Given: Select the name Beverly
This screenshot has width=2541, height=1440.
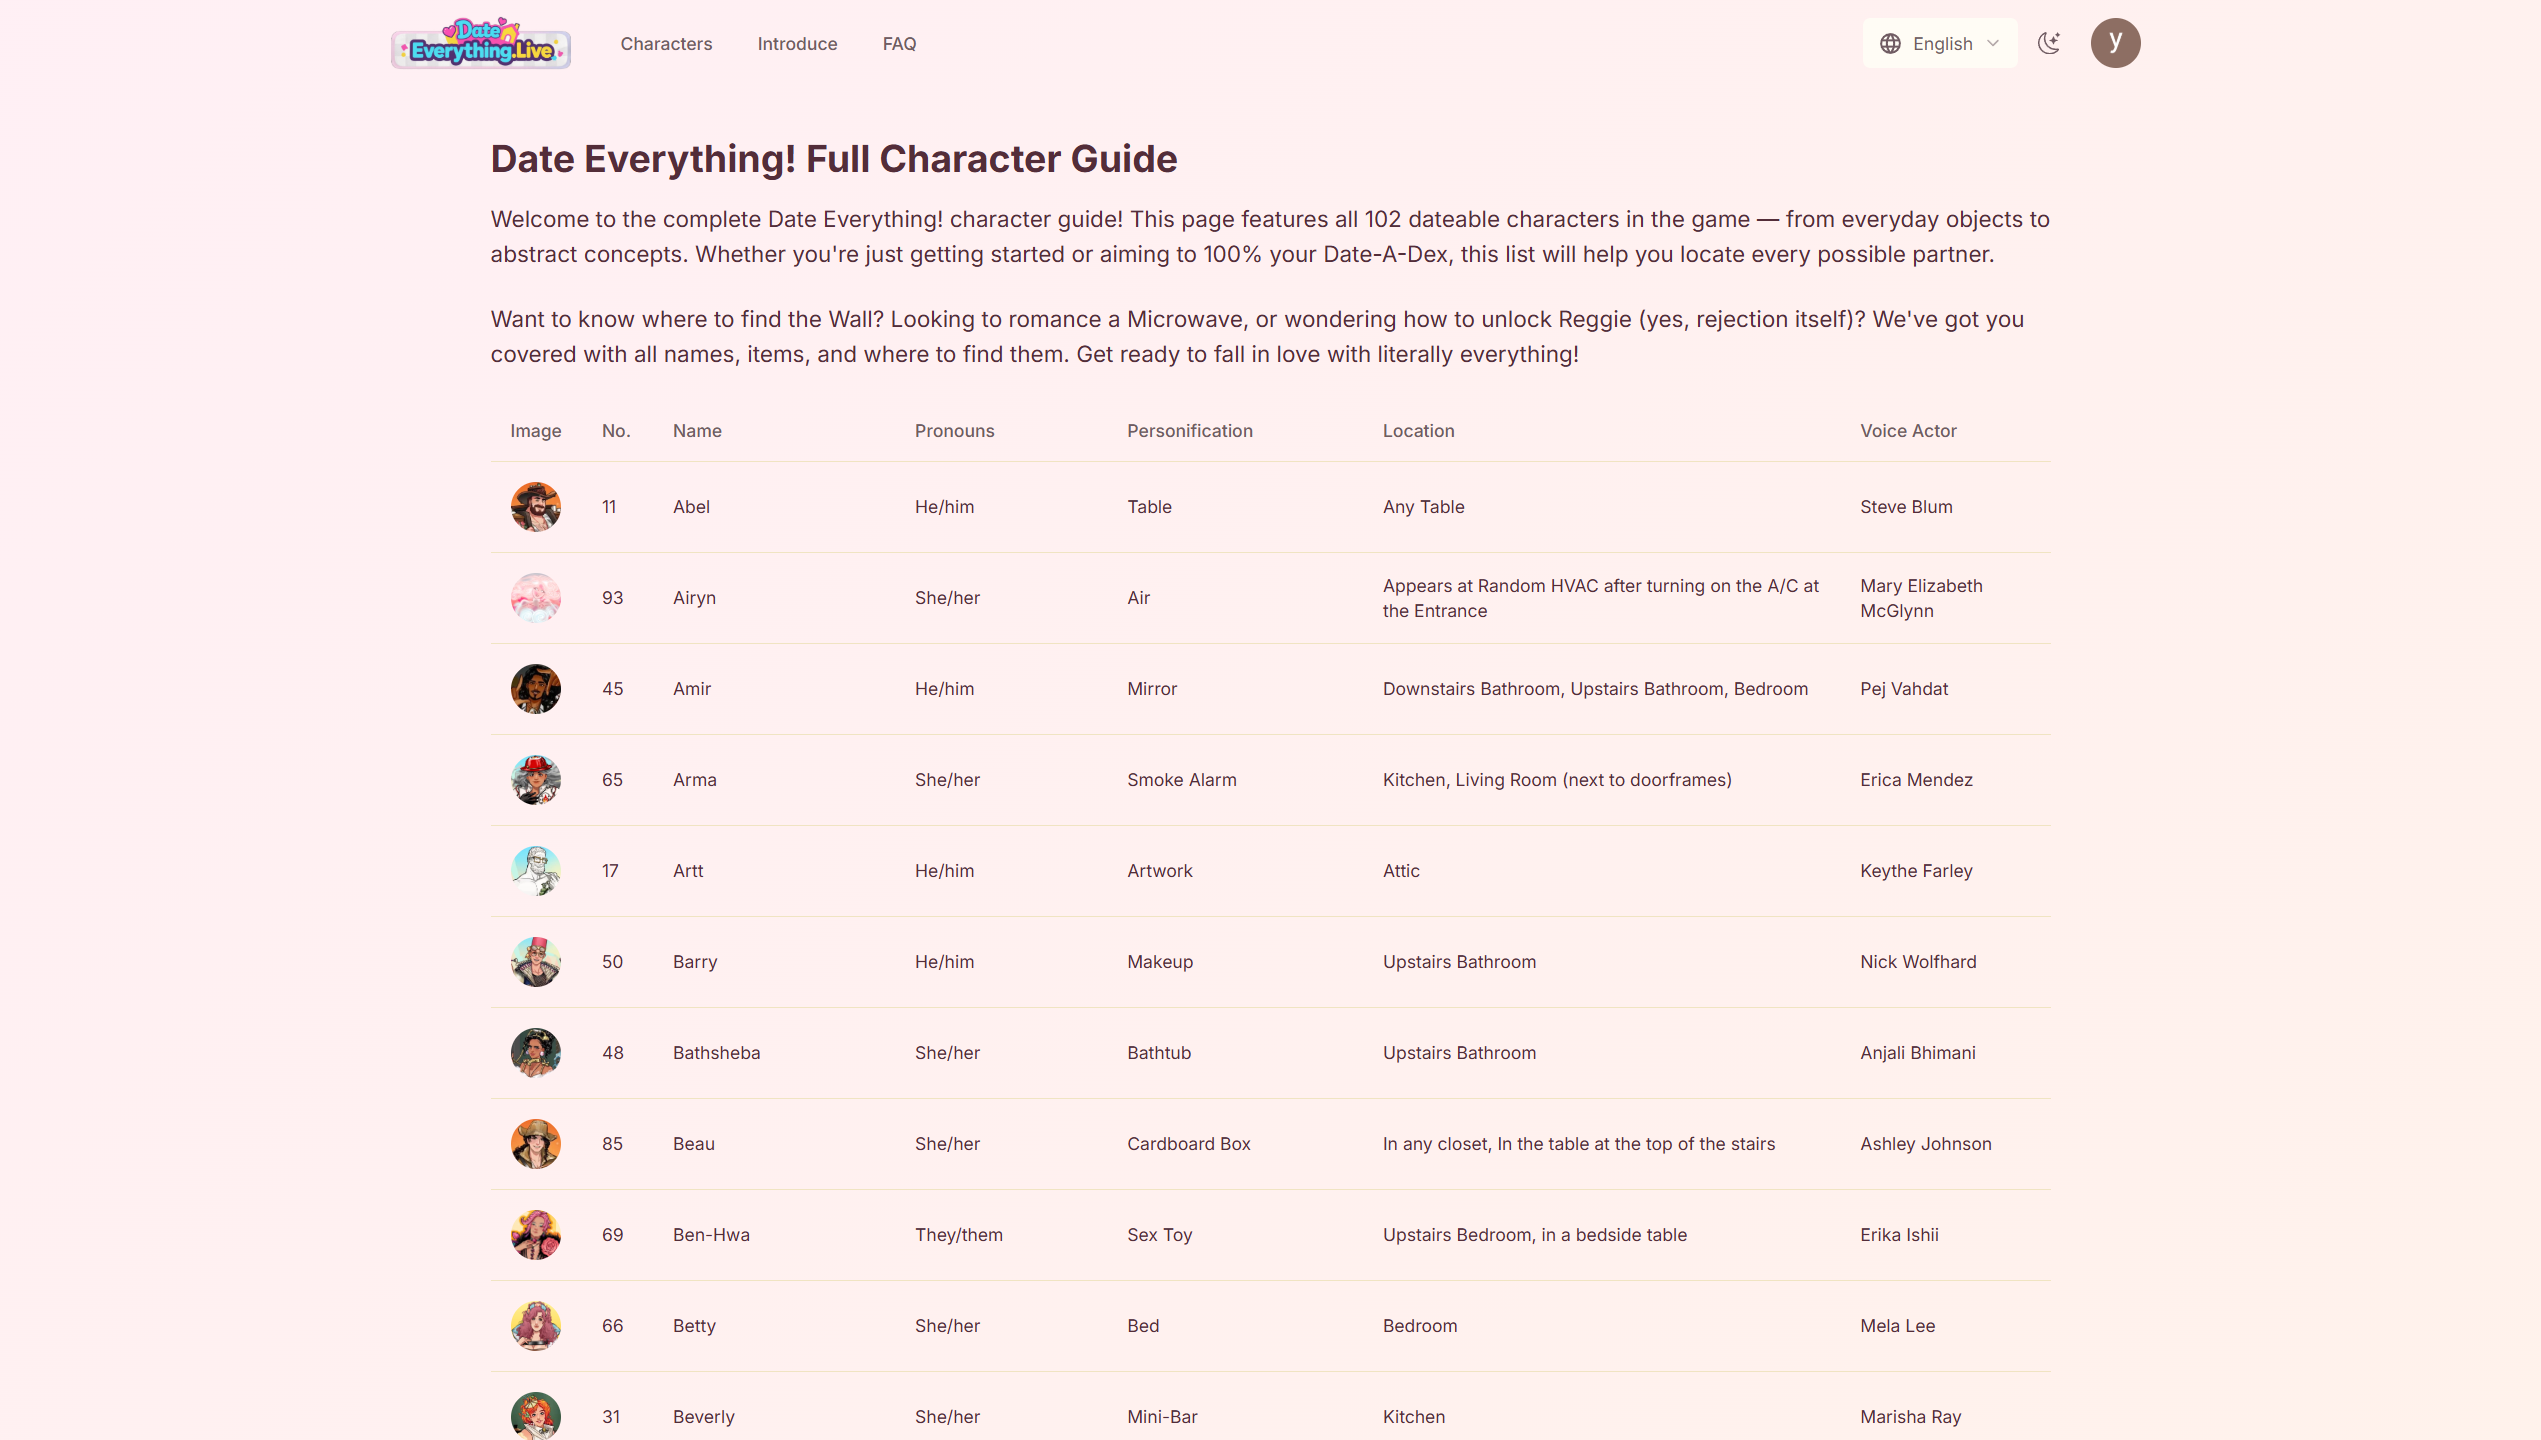Looking at the screenshot, I should tap(703, 1417).
